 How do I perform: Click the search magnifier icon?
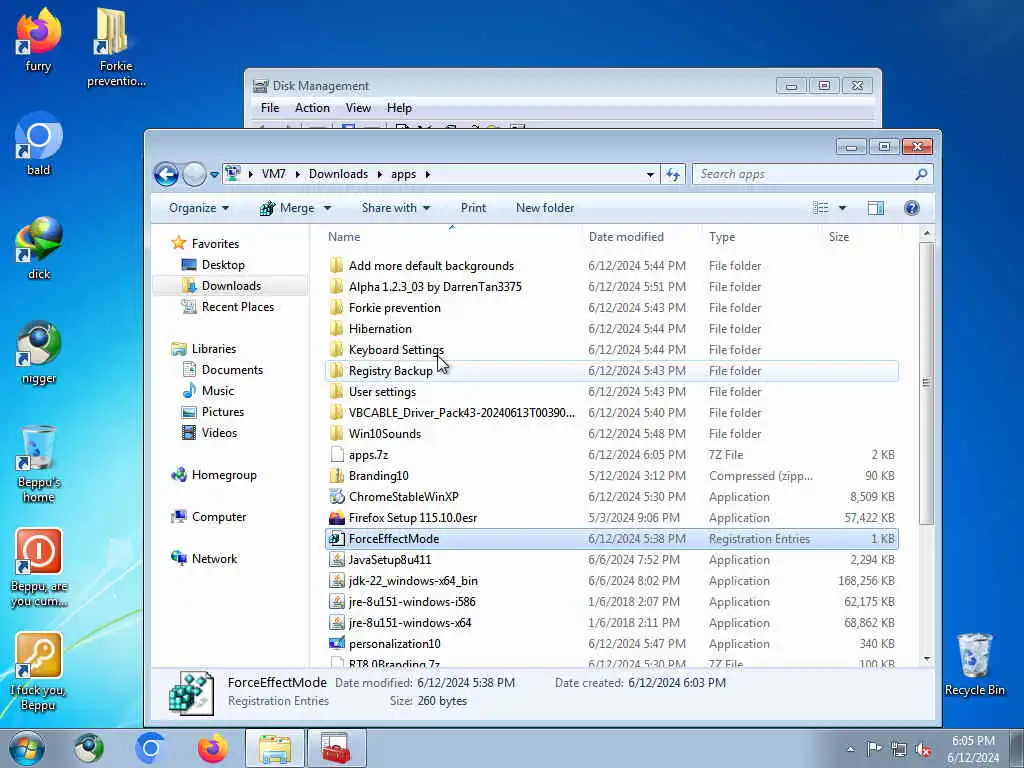[921, 174]
